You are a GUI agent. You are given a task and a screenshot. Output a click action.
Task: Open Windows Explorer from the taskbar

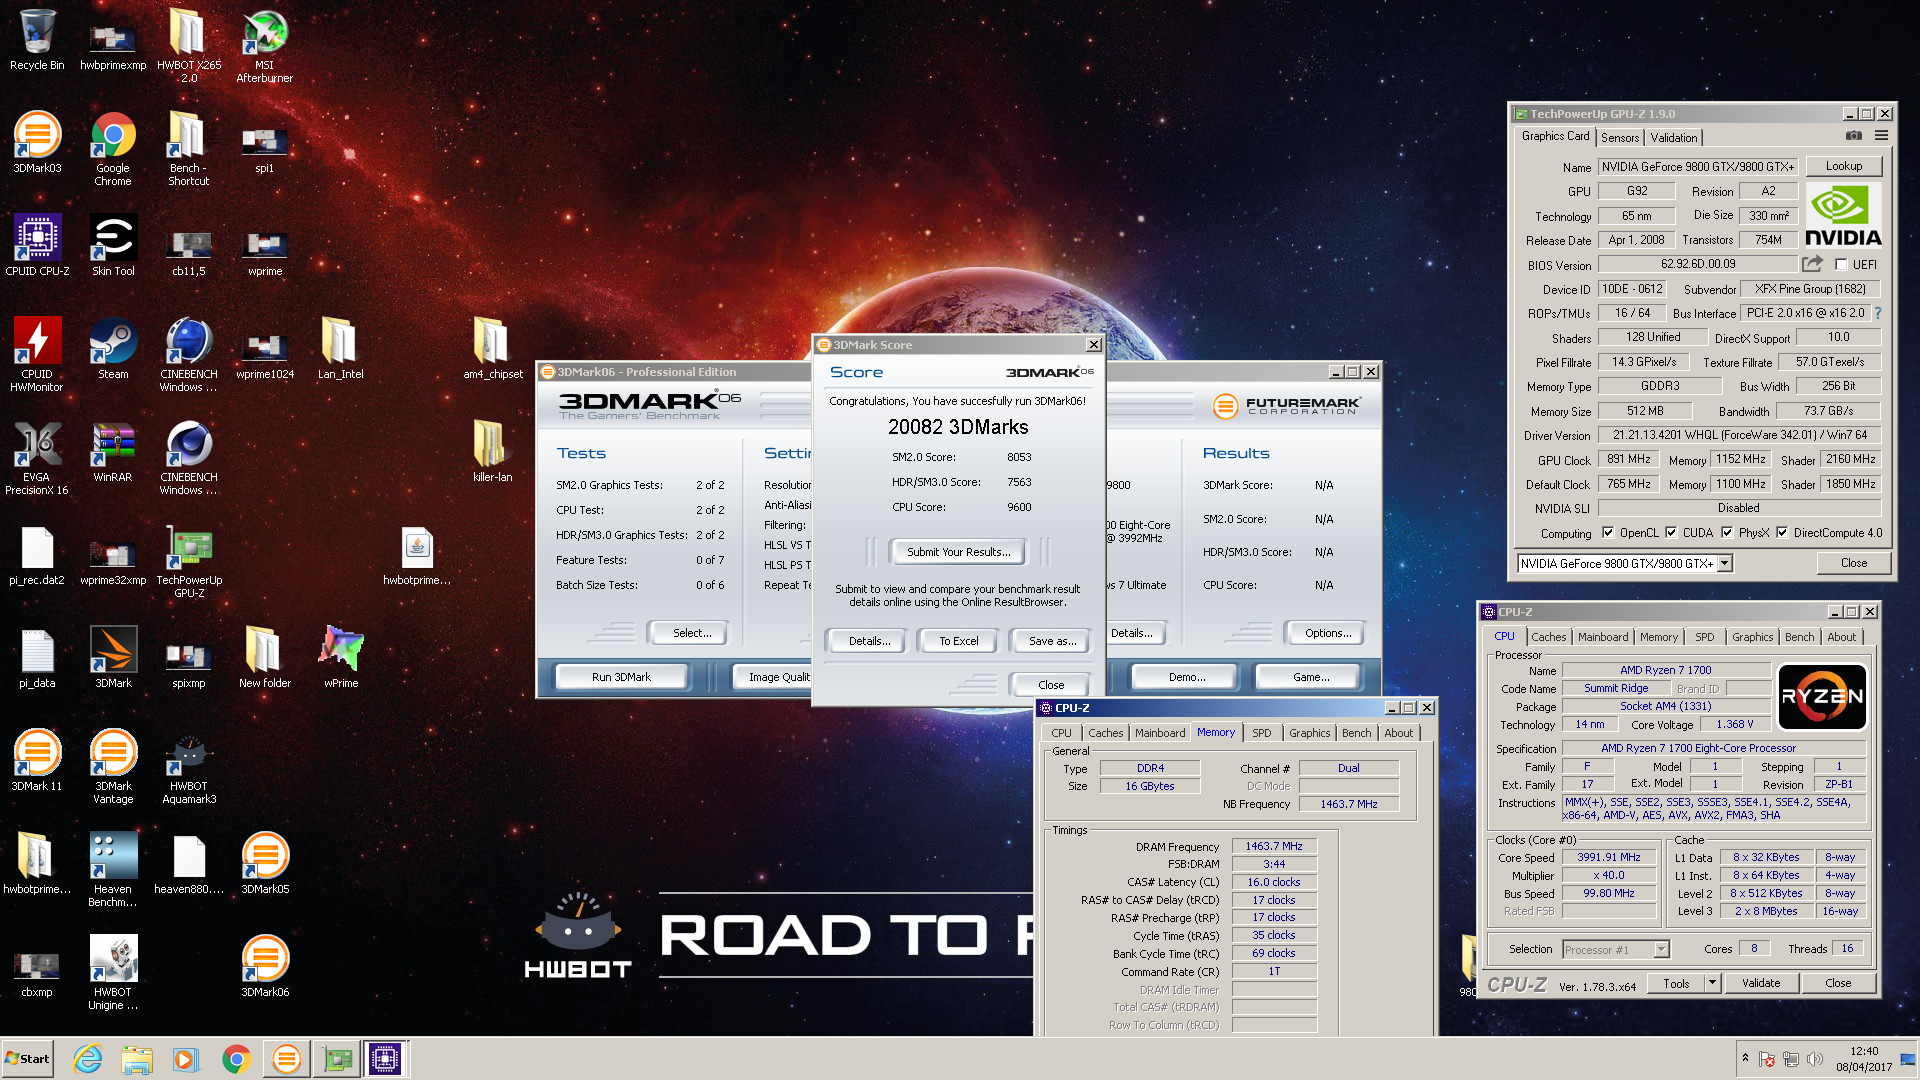(137, 1059)
